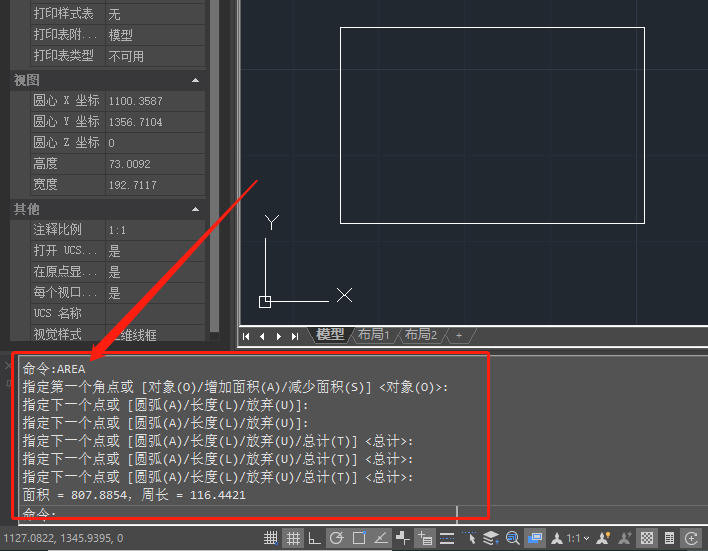
Task: Jump to last layout tab arrow
Action: (x=295, y=336)
